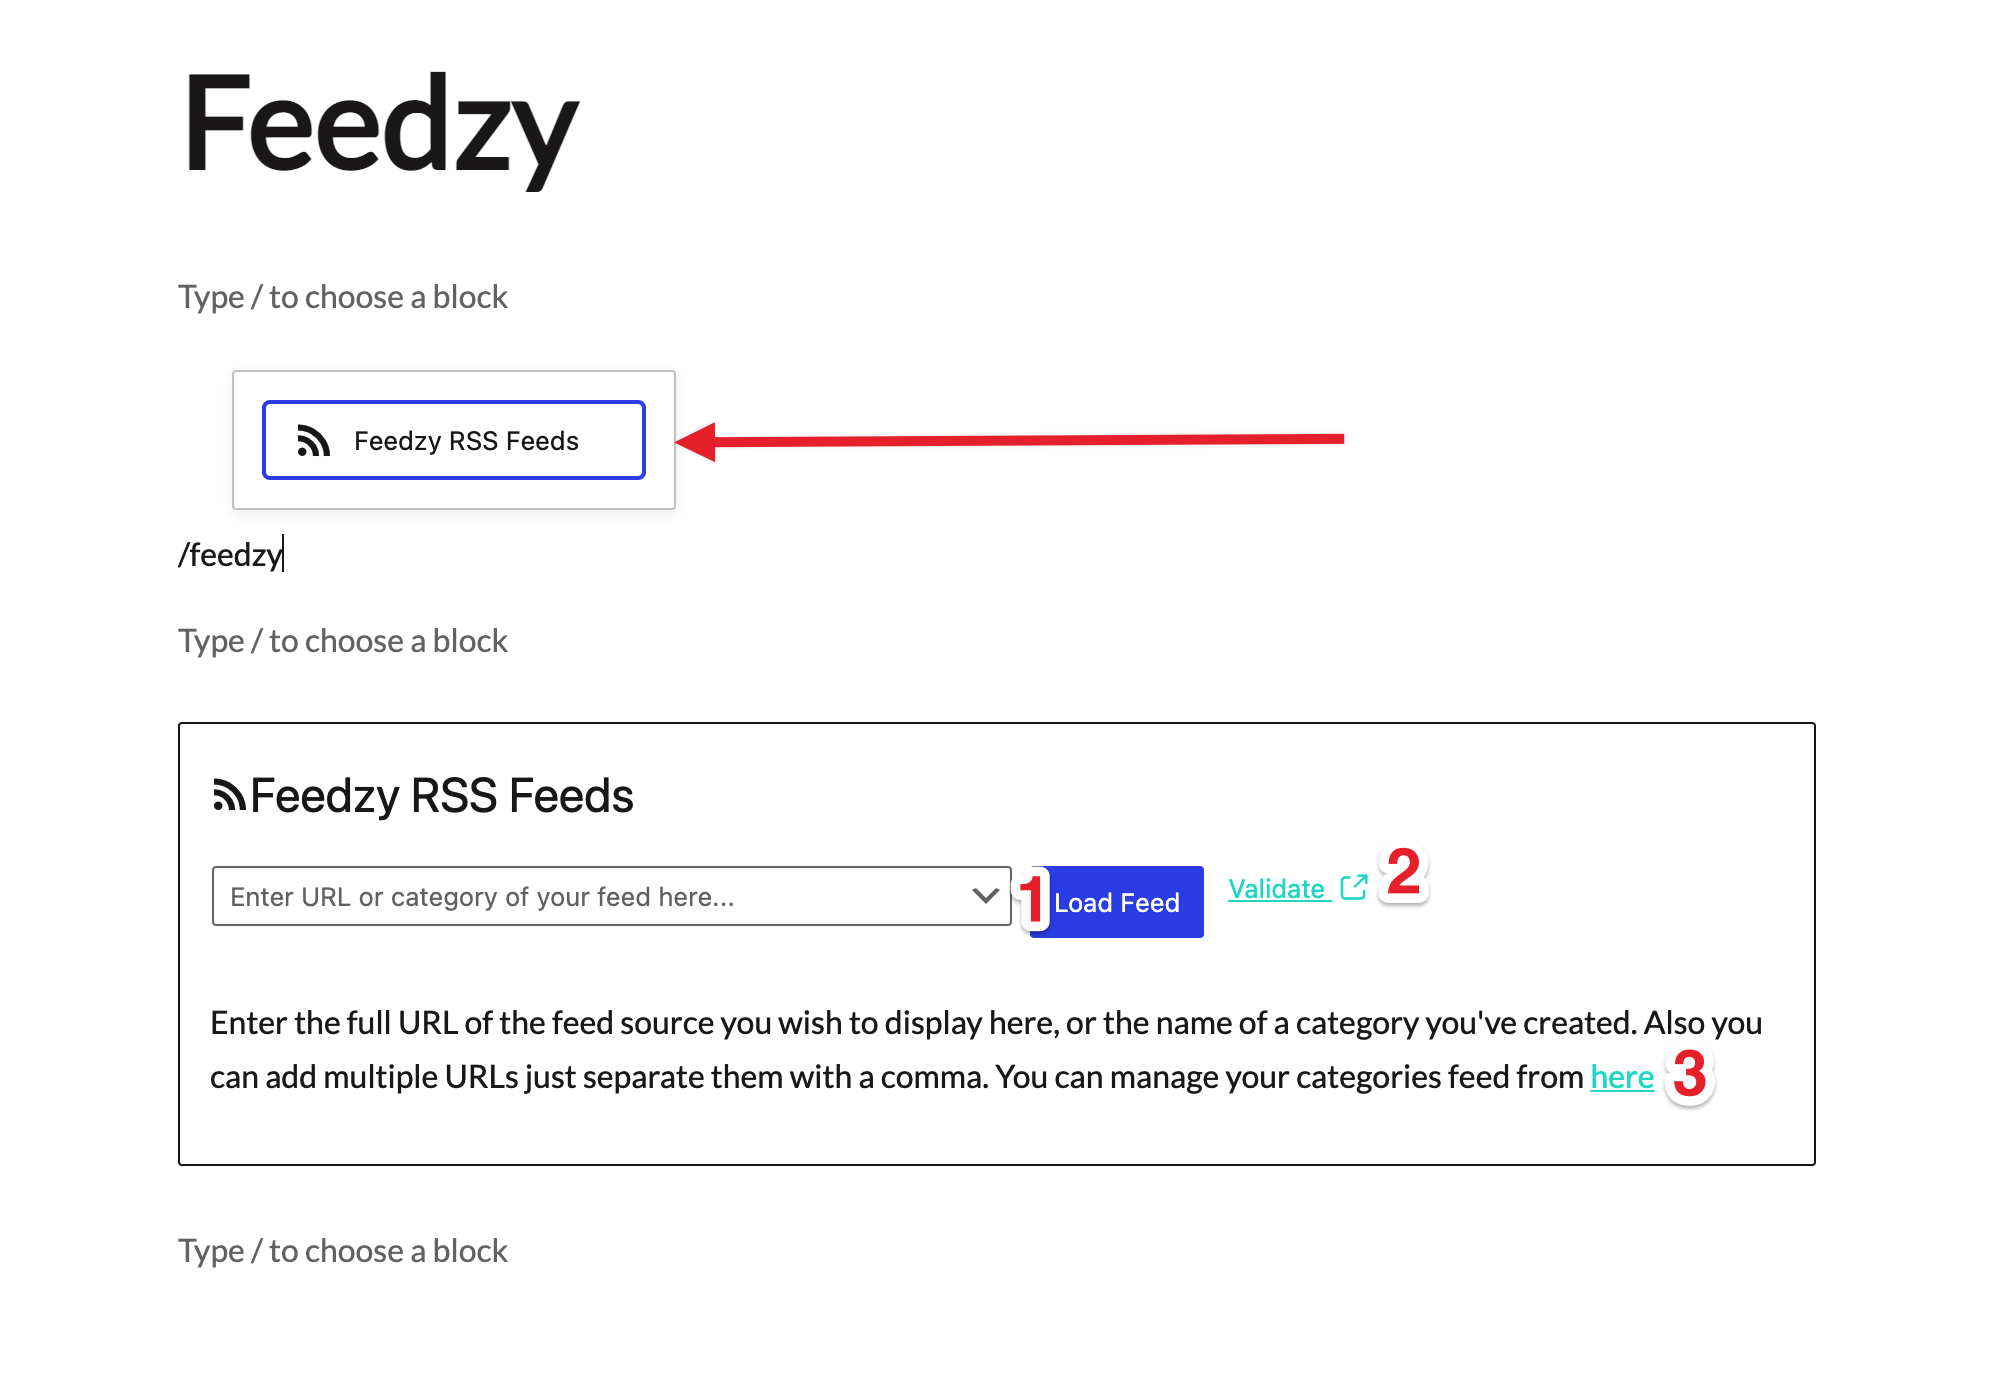1998x1396 pixels.
Task: Select the RSS icon in the block suggestion
Action: [314, 440]
